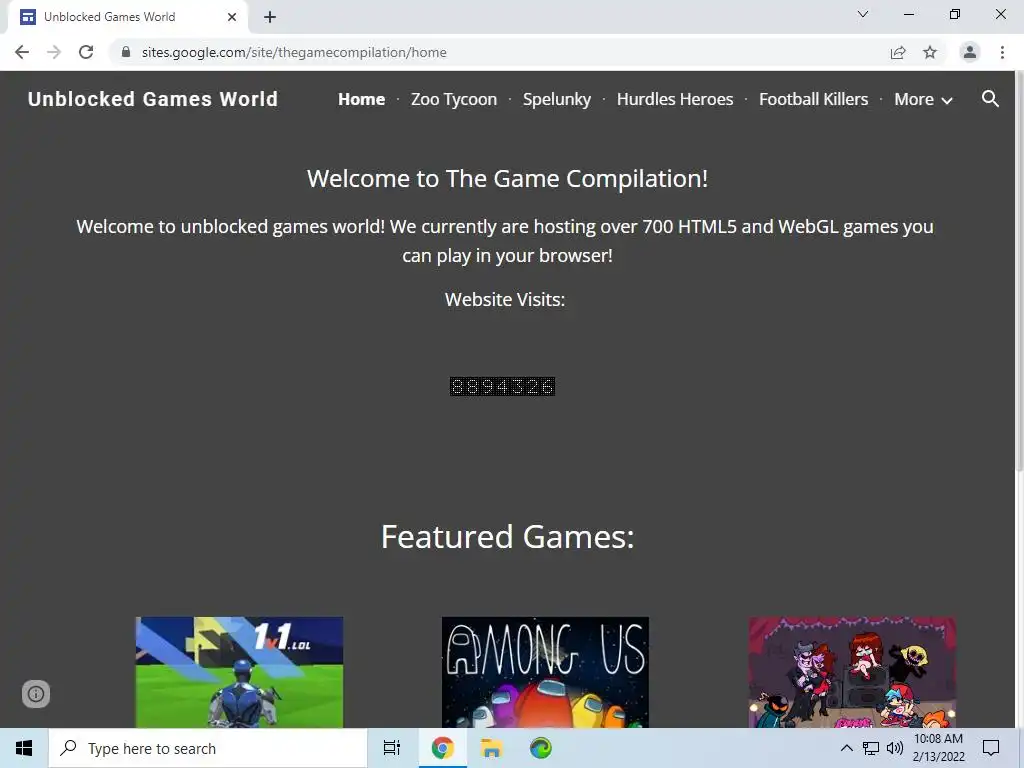Share this page using the share icon
Screen dimensions: 1024x768
(x=898, y=52)
